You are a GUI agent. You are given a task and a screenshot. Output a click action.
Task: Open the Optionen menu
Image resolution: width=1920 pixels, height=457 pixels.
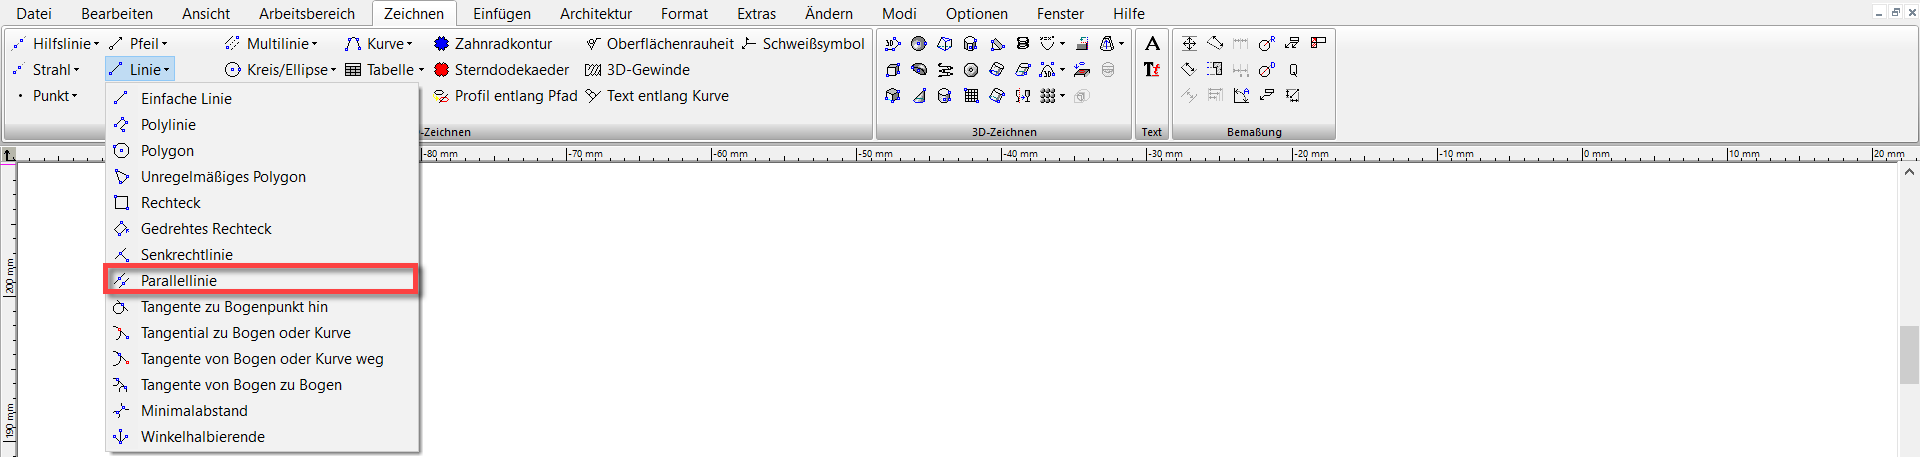tap(977, 13)
